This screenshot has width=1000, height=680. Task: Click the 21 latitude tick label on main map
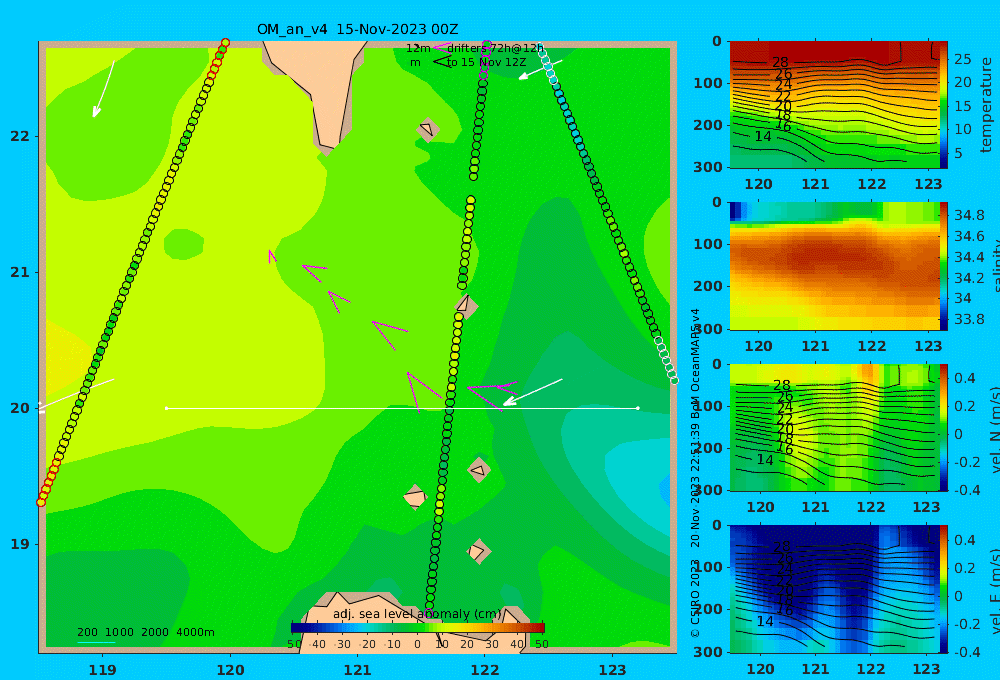click(20, 272)
